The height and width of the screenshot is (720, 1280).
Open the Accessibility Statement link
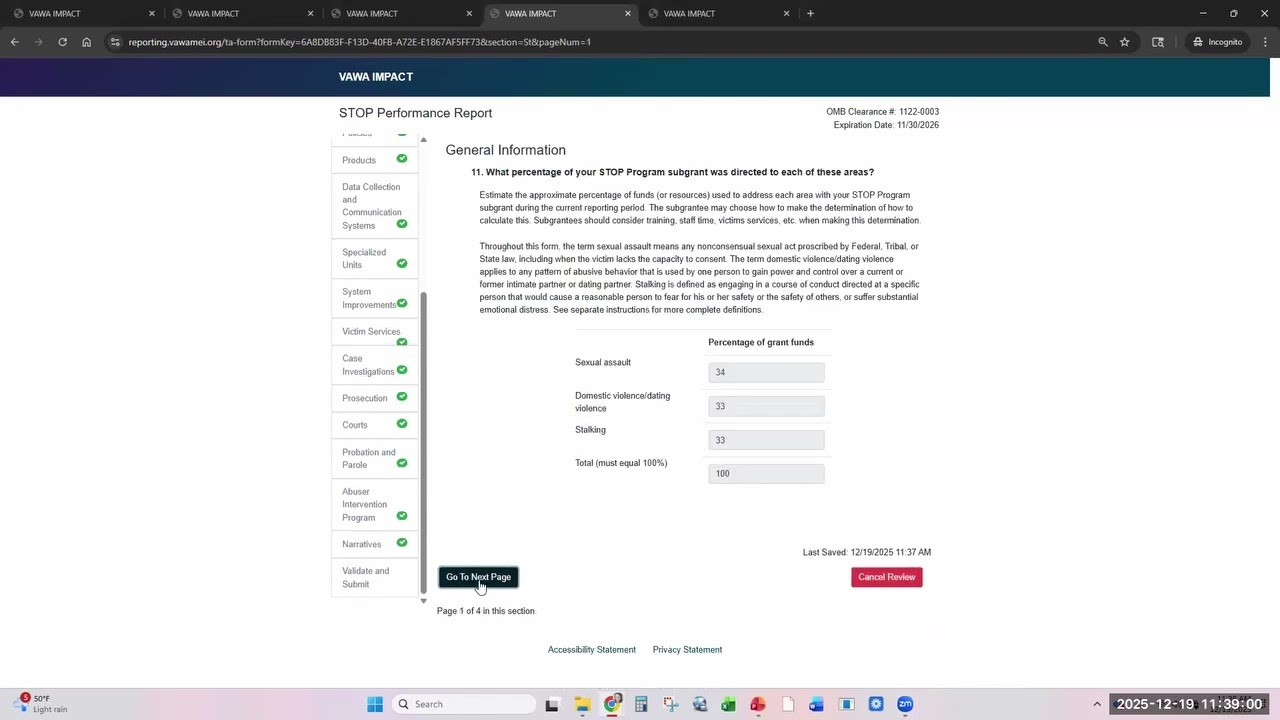coord(592,650)
